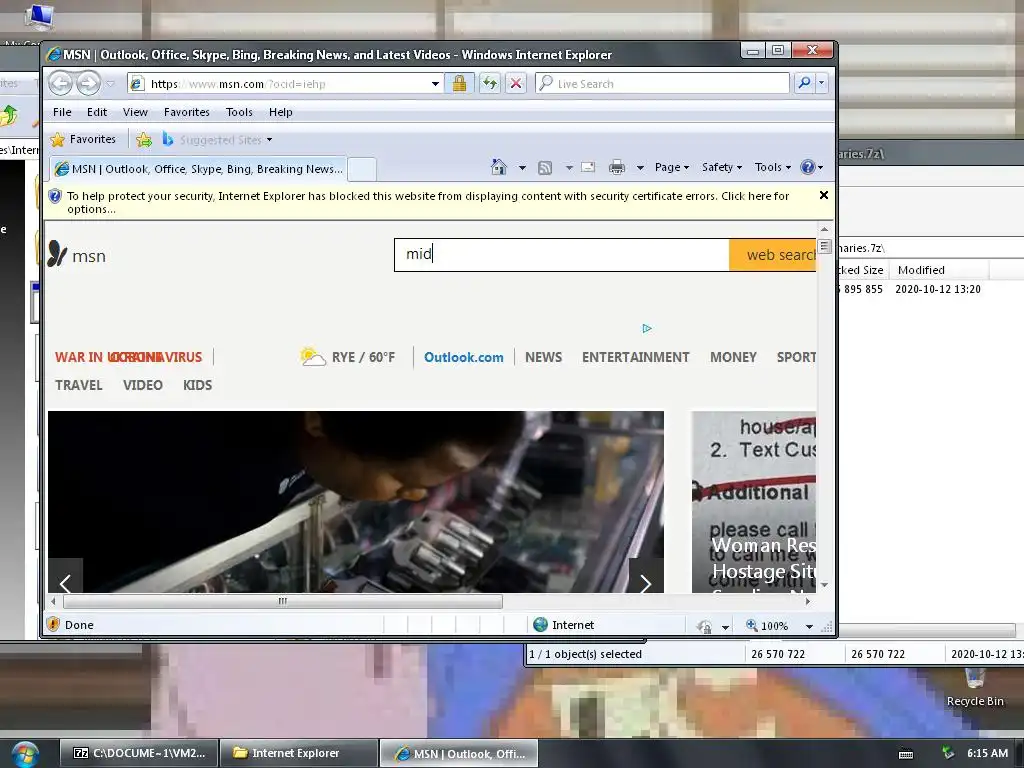Click the RYE / 60°F weather link
This screenshot has width=1024, height=768.
click(x=348, y=357)
